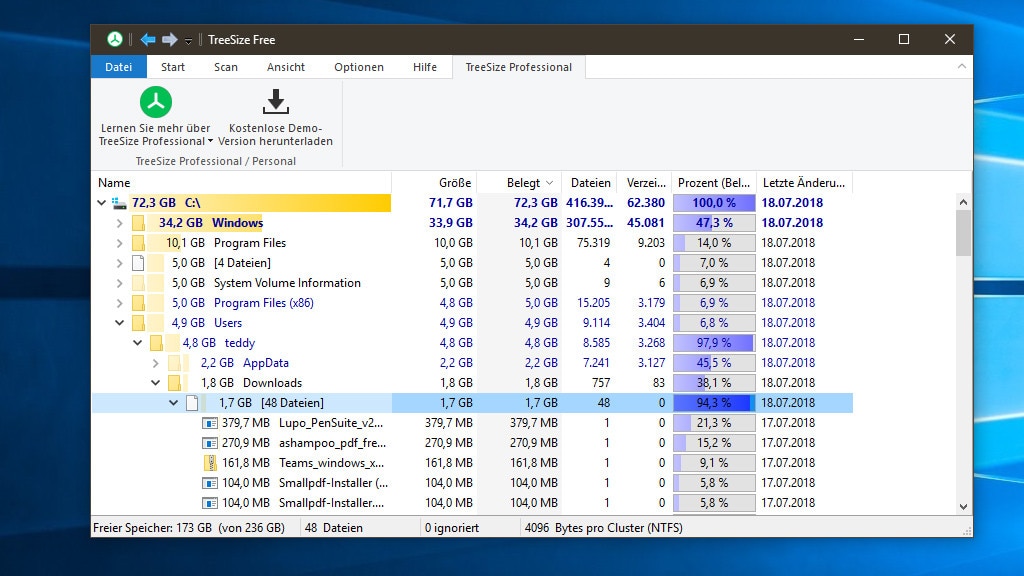Select the TreeSize Professional tab
The width and height of the screenshot is (1024, 576).
(519, 67)
